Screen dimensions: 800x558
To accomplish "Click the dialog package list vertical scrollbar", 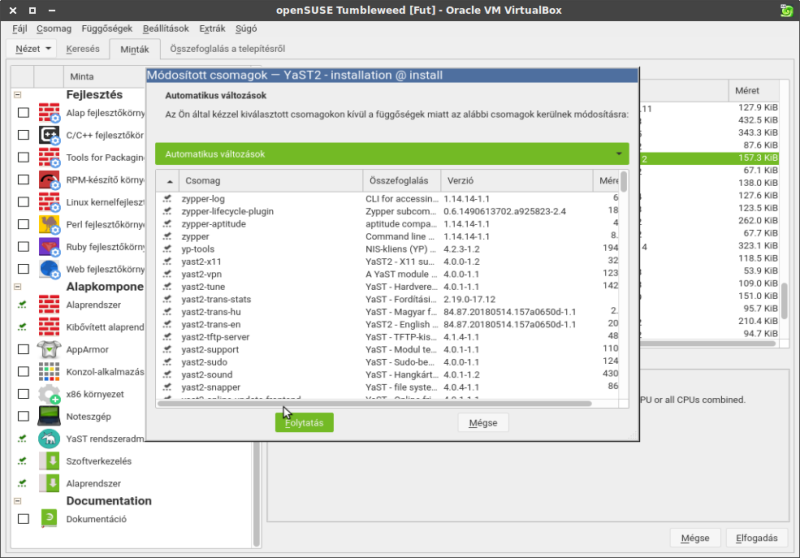I will [x=623, y=182].
